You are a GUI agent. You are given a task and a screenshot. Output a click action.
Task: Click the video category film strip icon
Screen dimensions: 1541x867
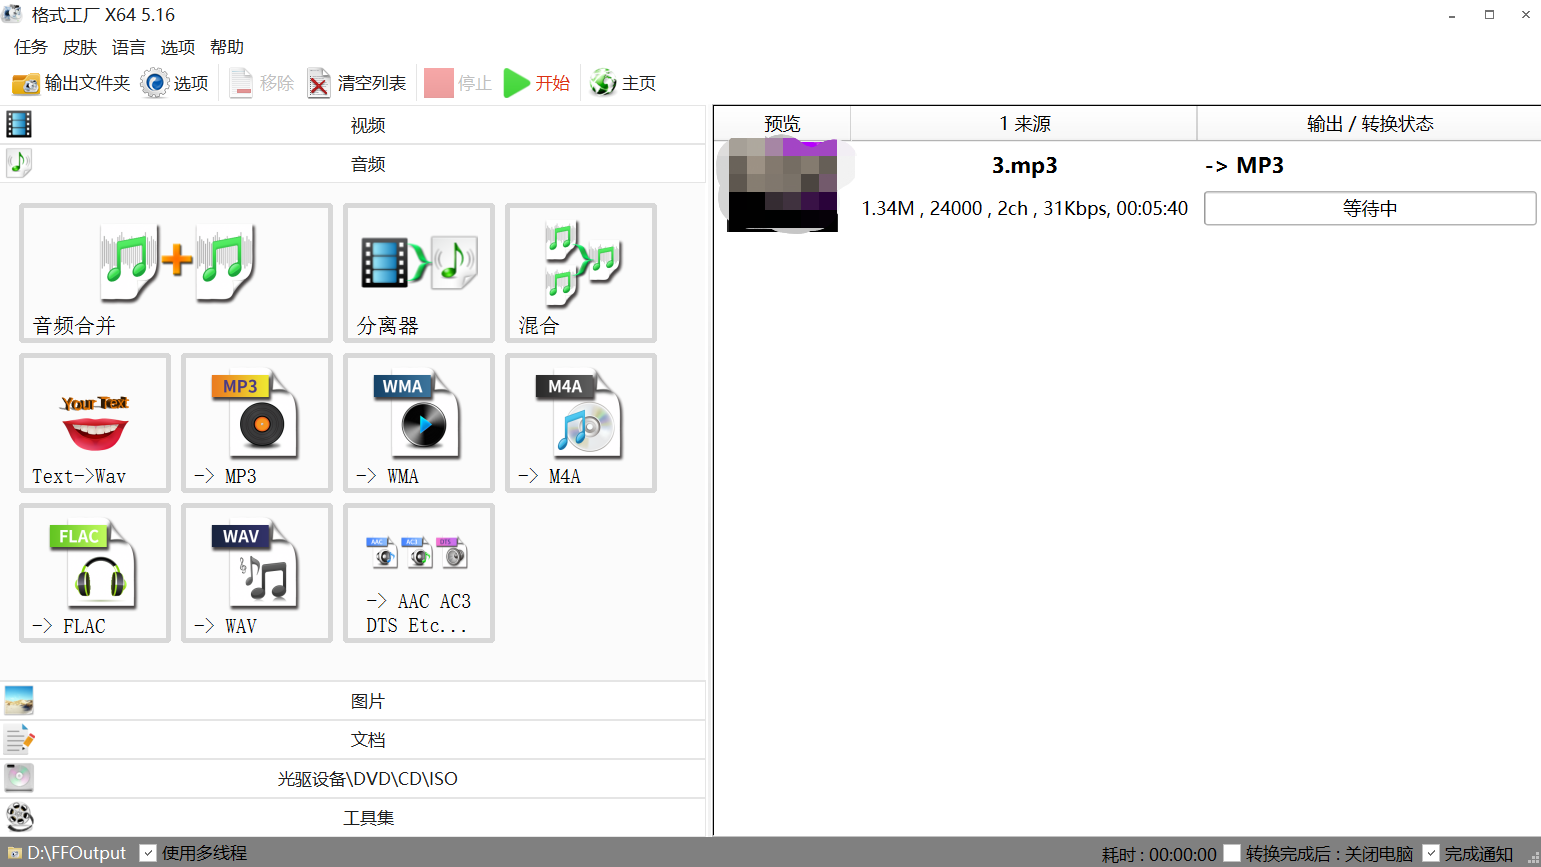[x=19, y=124]
